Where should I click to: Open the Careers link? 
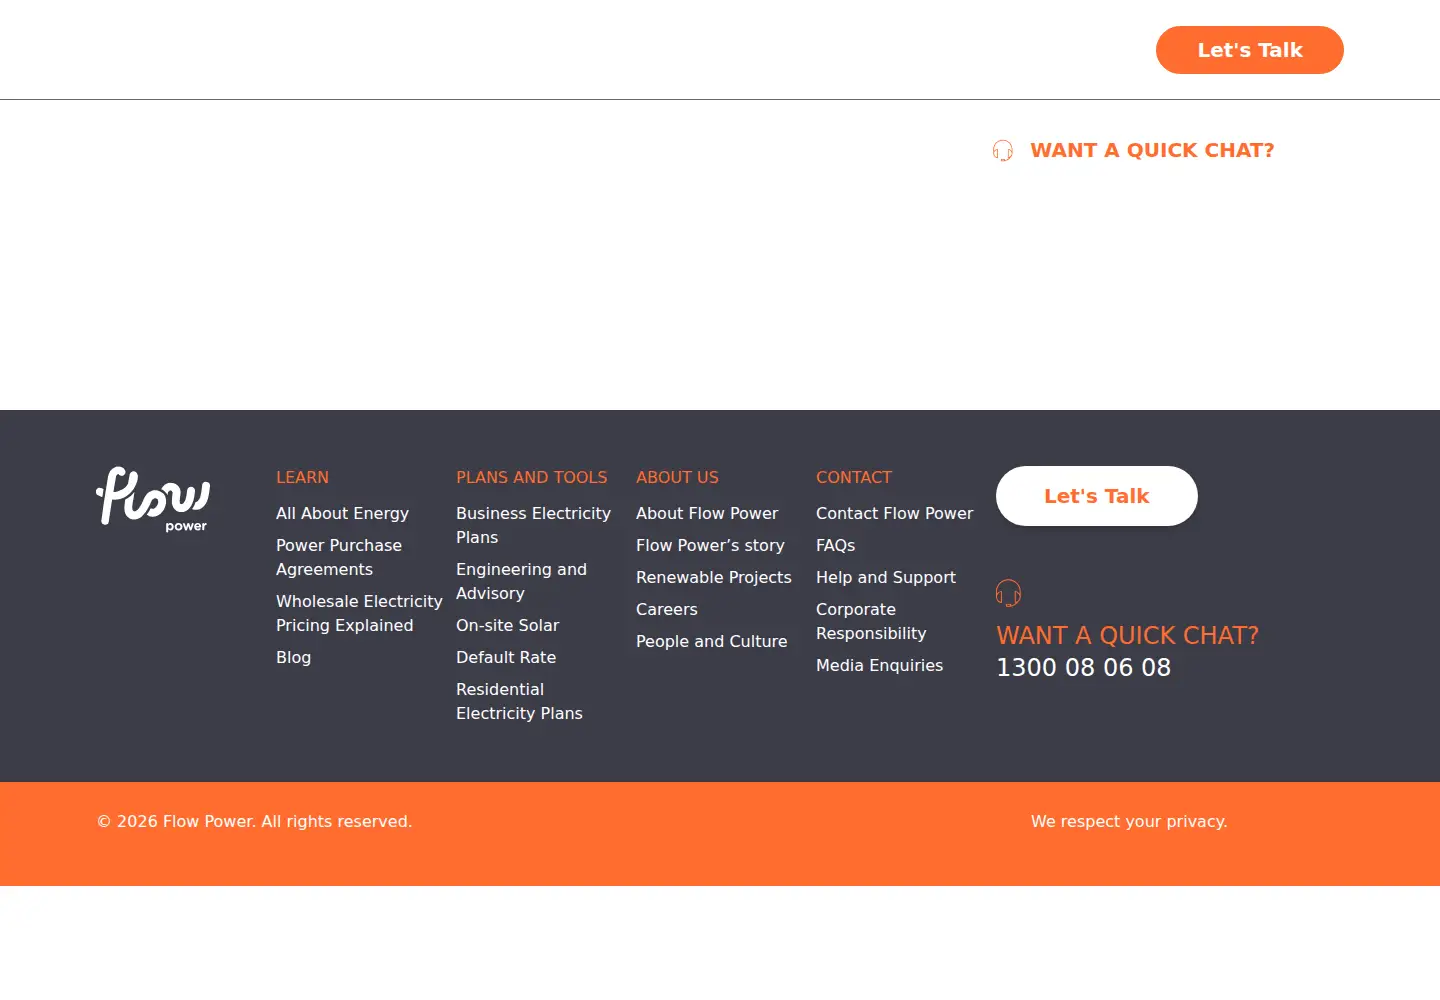click(x=667, y=609)
